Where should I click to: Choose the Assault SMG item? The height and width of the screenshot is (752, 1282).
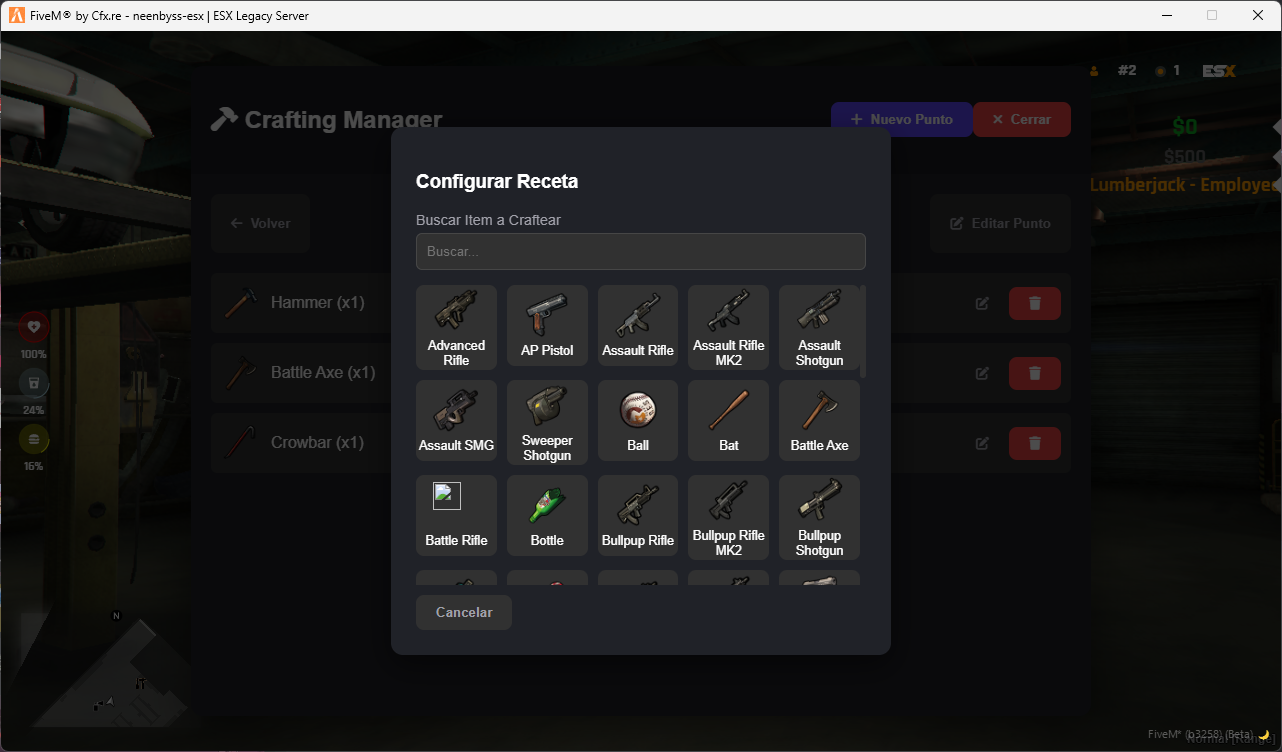456,422
